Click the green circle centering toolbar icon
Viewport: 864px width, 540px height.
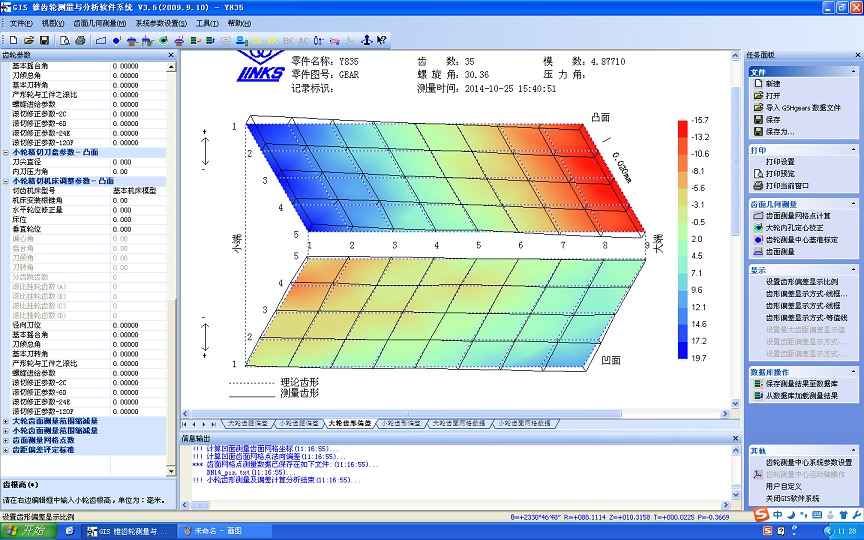tap(163, 40)
